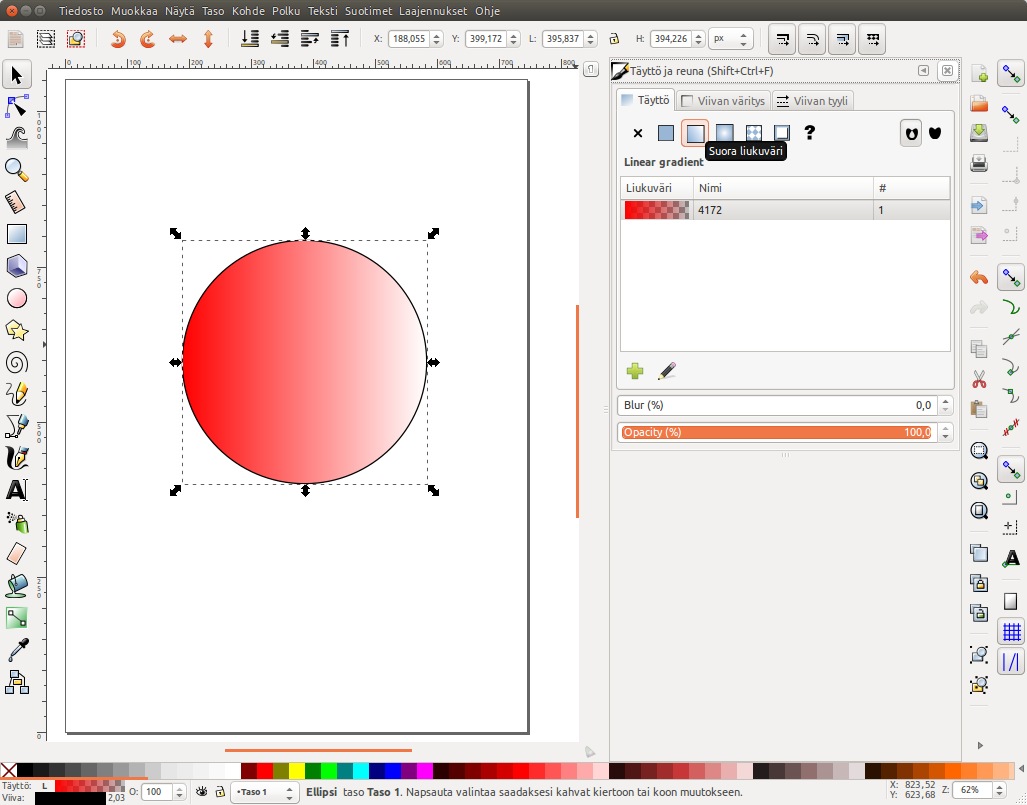Toggle visibility of current layer (eye)

coord(201,791)
